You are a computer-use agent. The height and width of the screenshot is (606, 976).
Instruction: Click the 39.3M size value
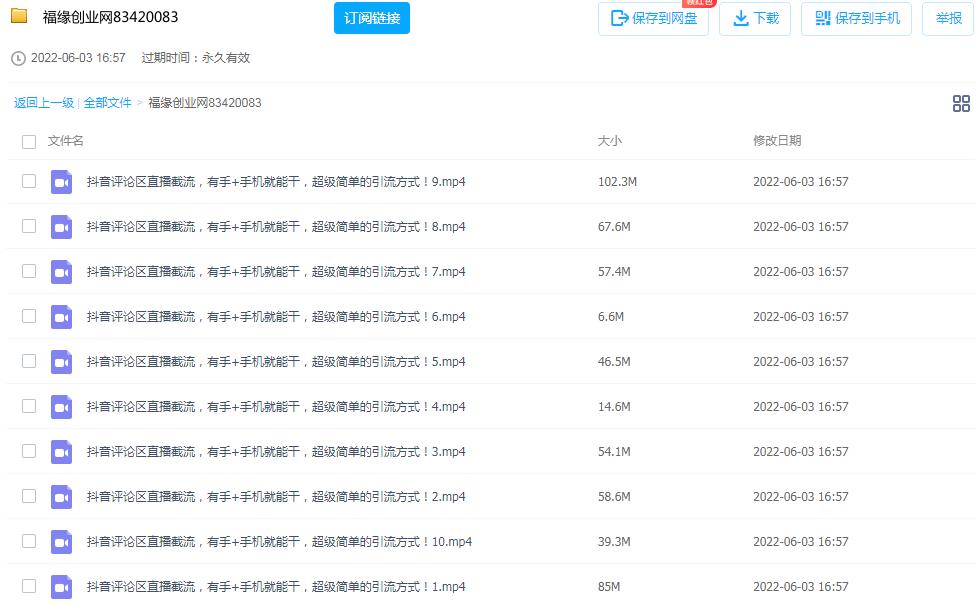(x=614, y=542)
